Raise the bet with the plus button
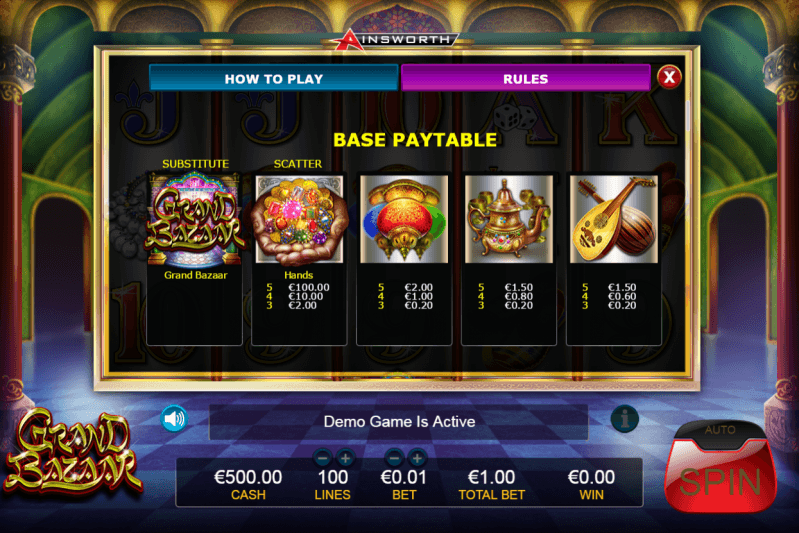 click(x=417, y=458)
